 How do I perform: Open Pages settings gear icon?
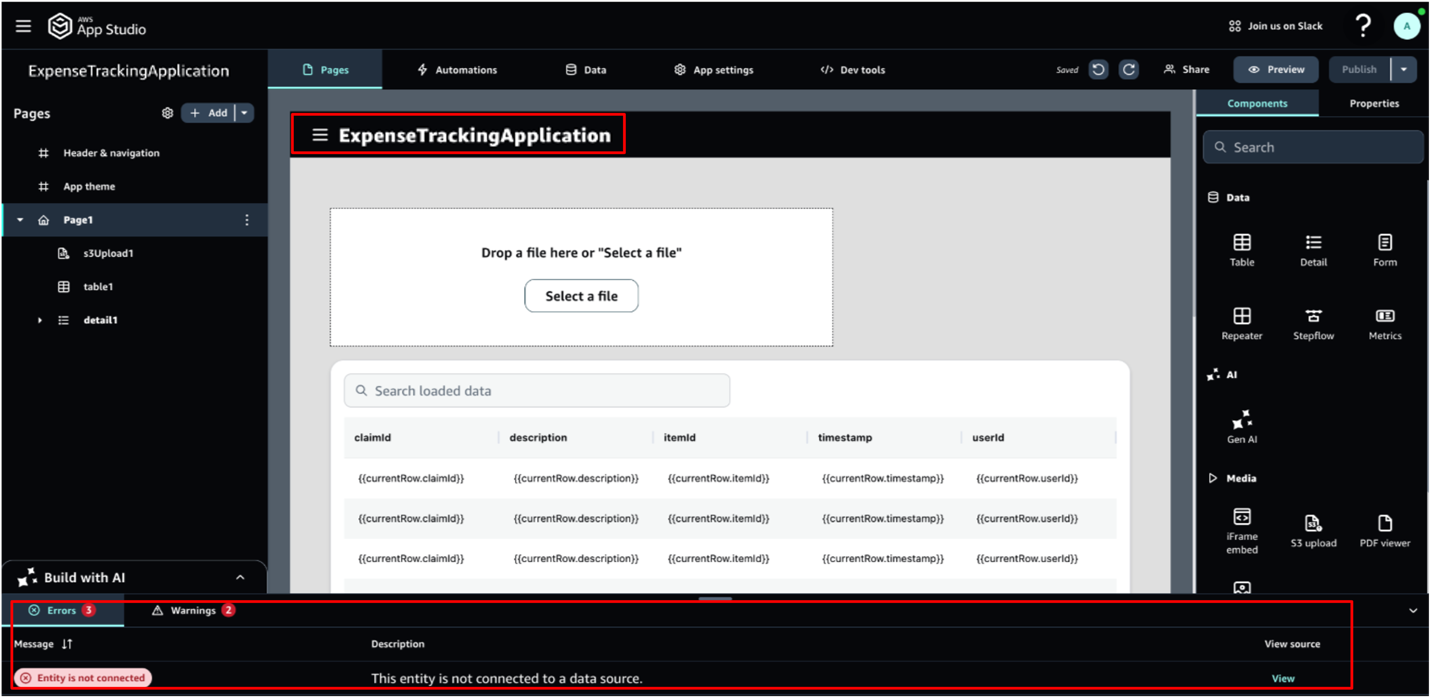(167, 113)
